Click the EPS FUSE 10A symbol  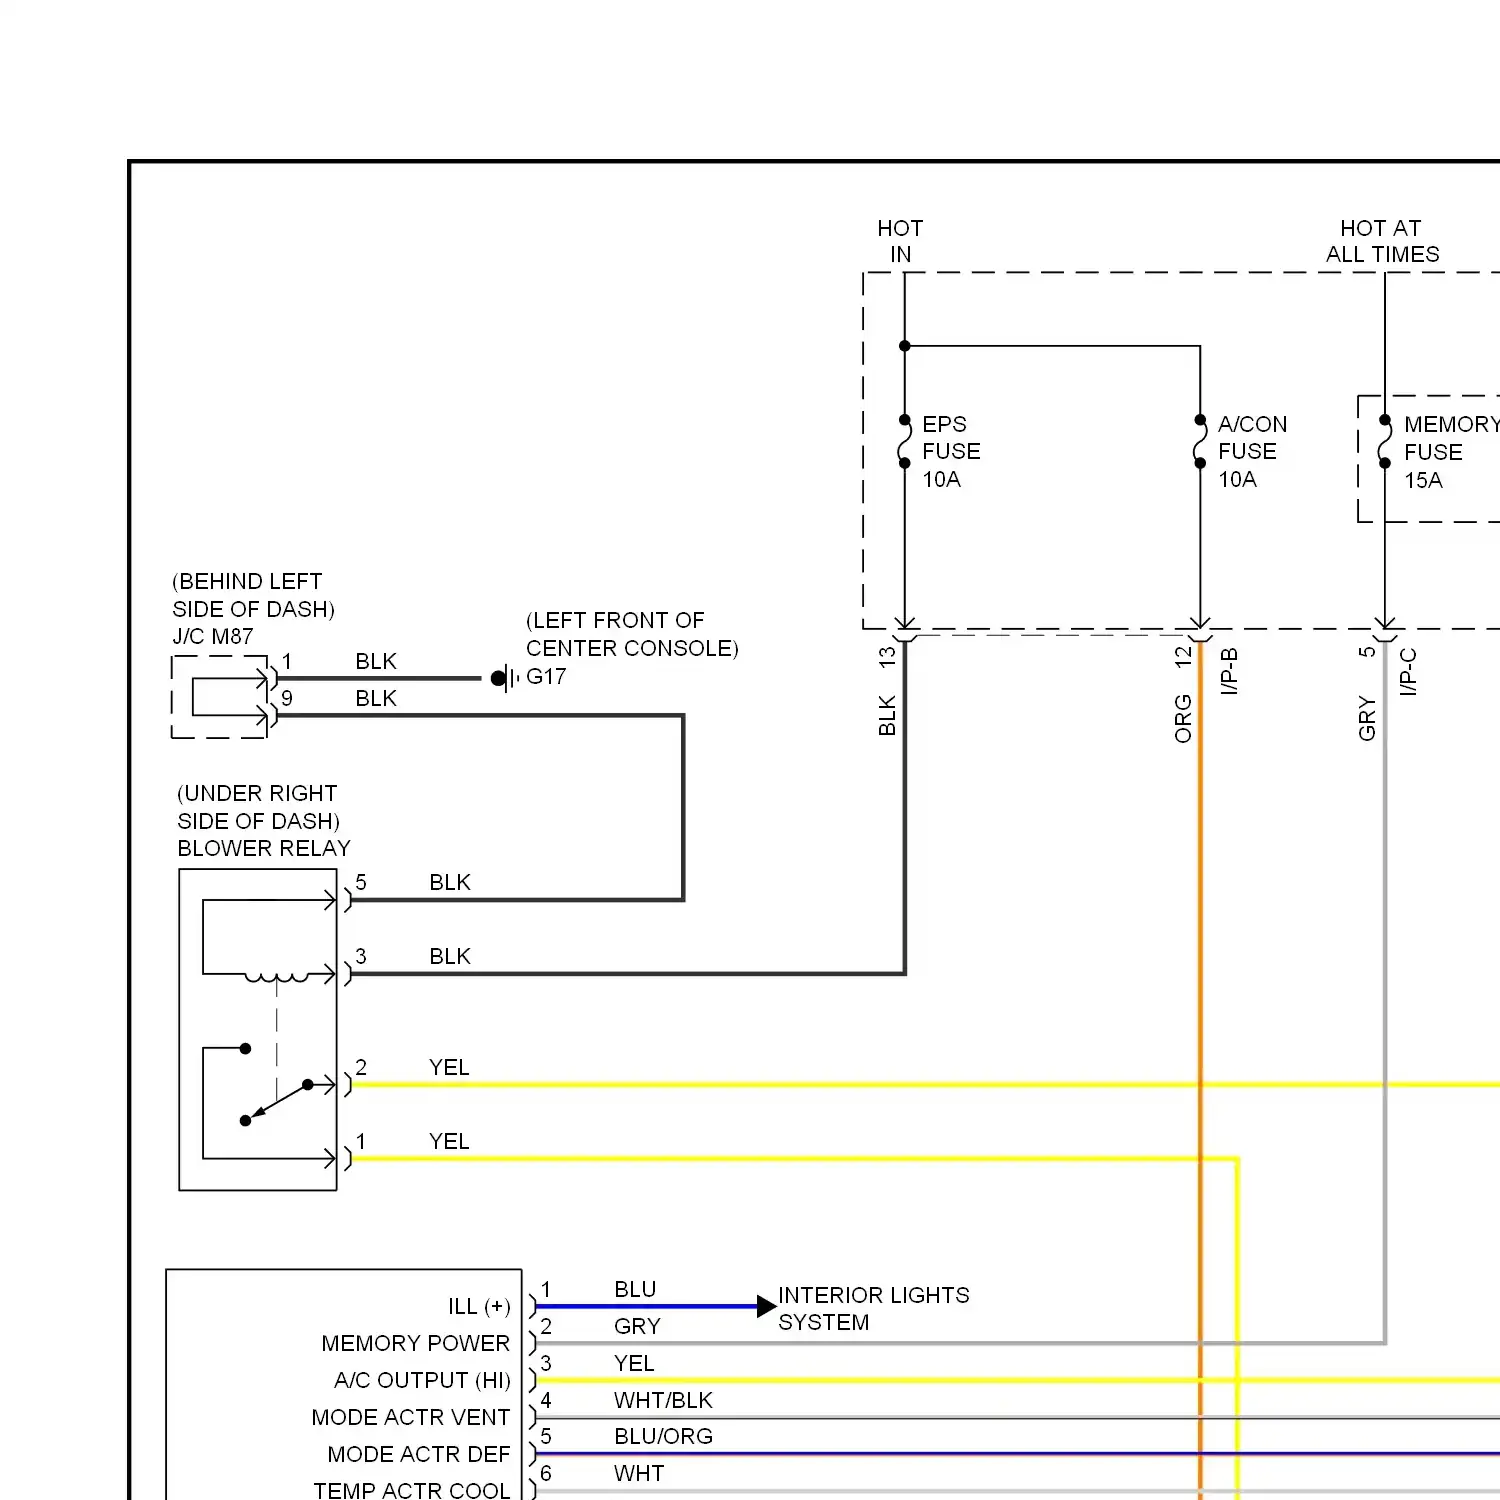tap(905, 442)
